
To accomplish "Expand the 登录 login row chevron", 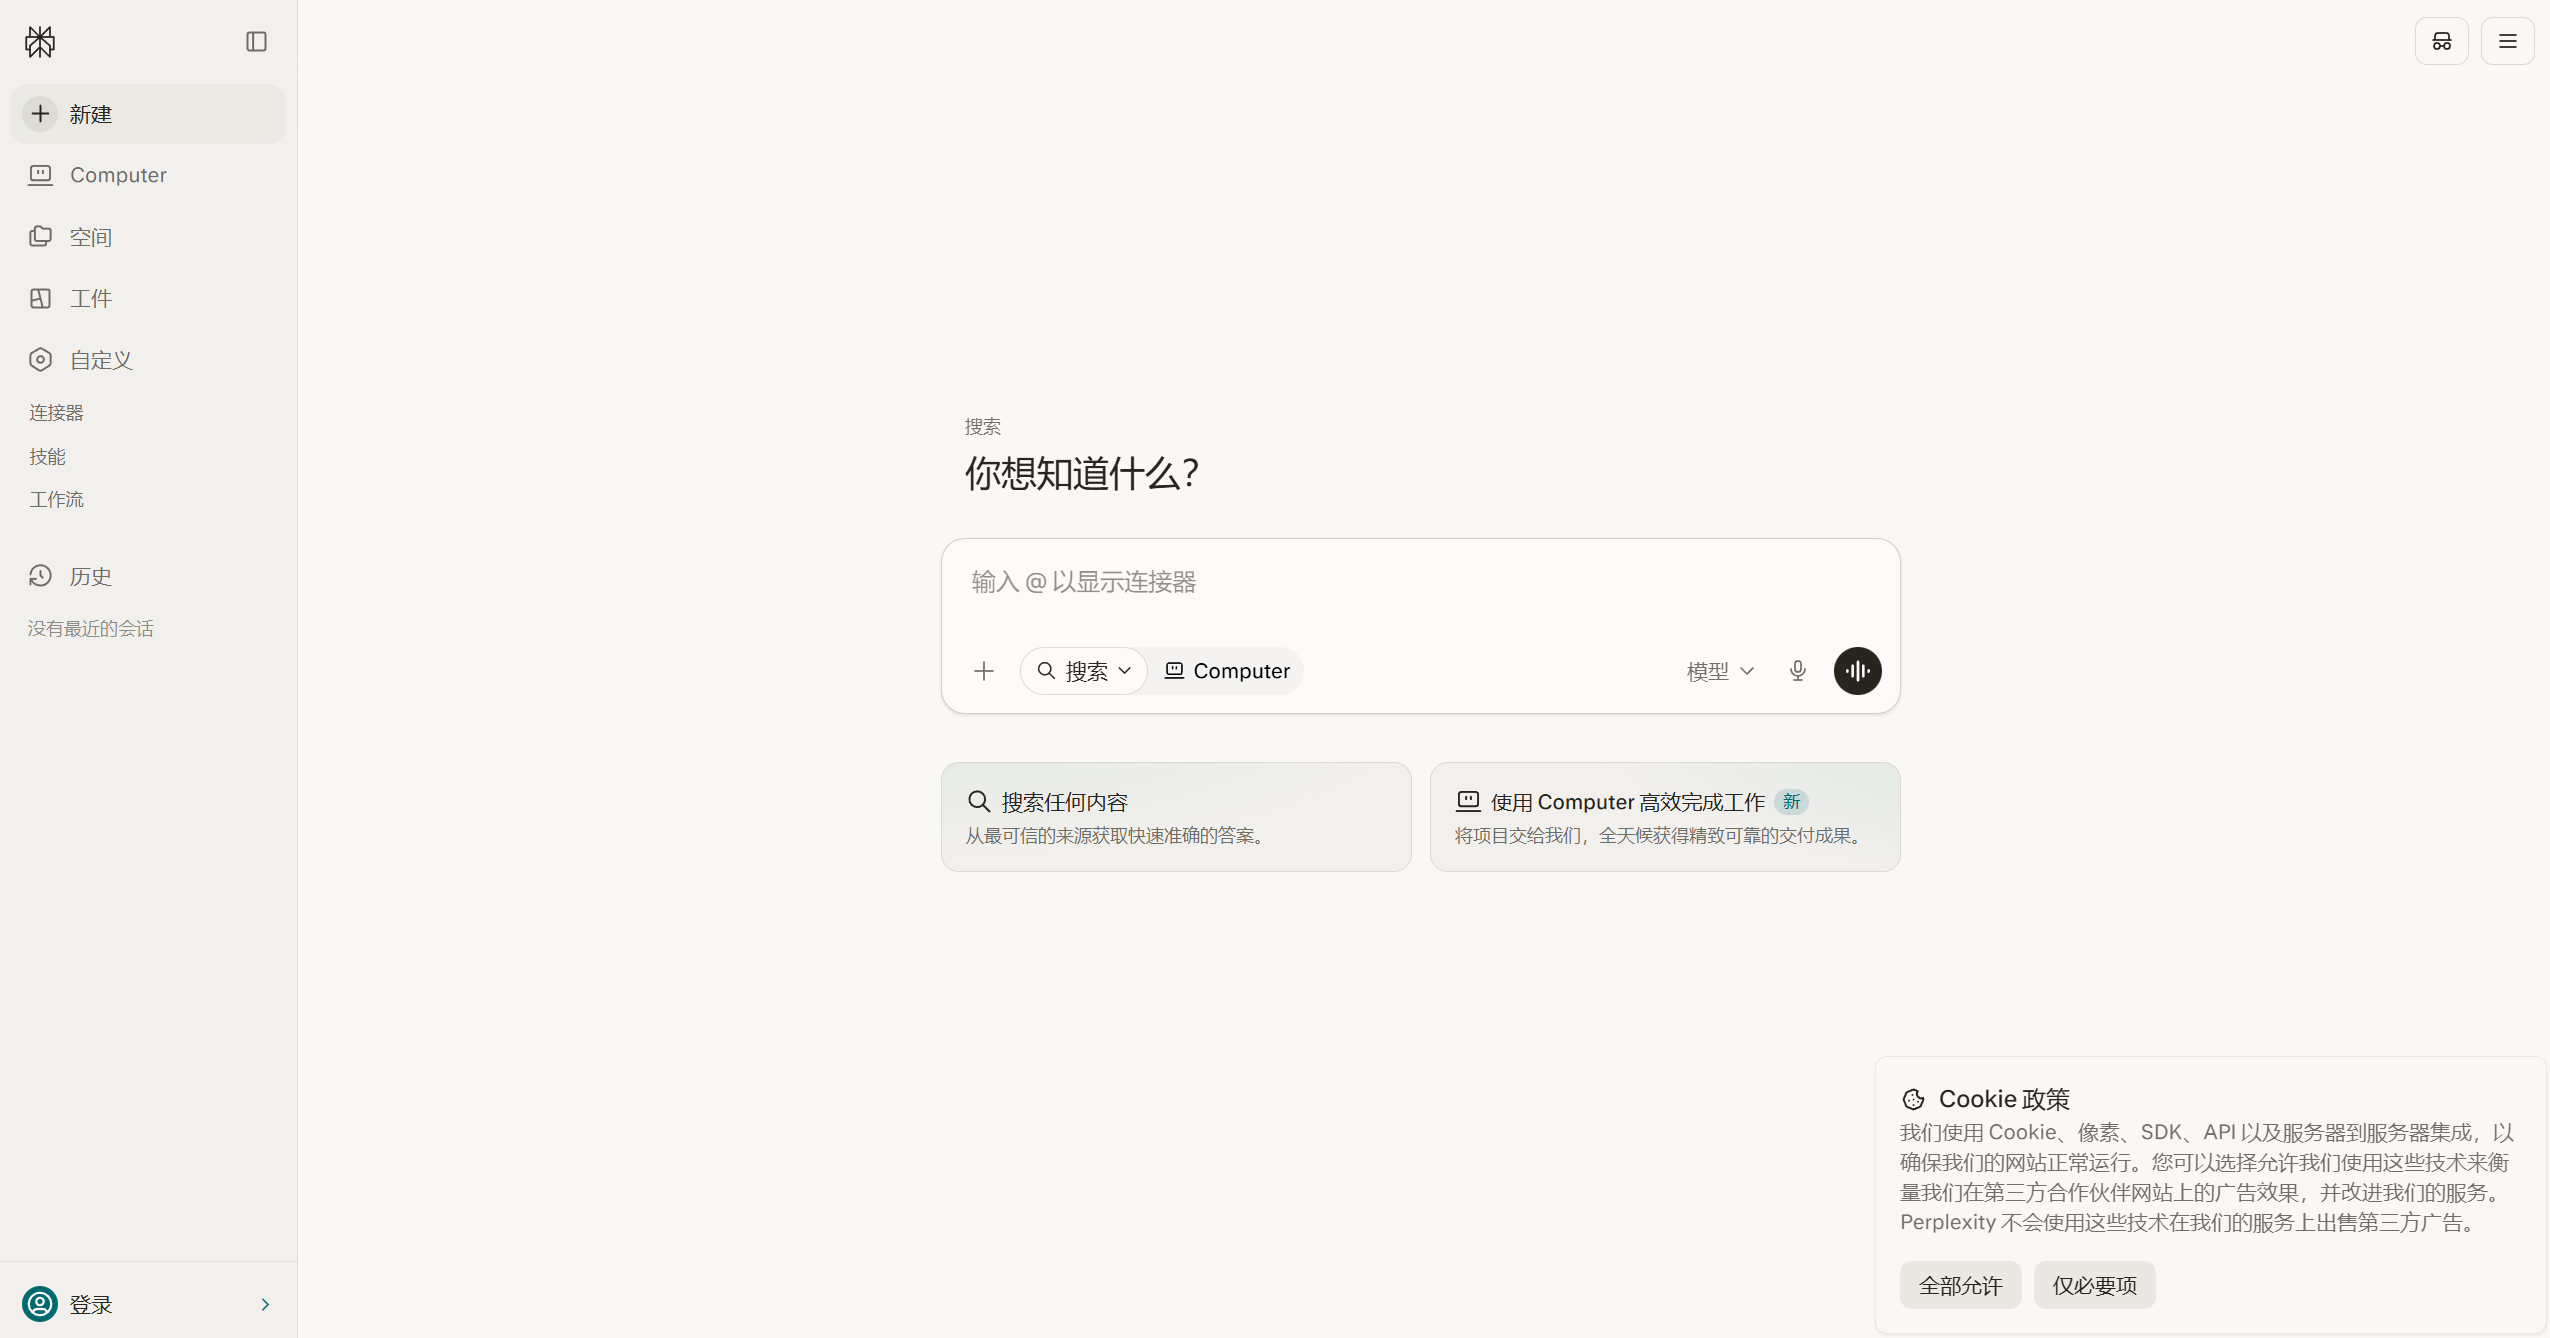I will [x=265, y=1304].
